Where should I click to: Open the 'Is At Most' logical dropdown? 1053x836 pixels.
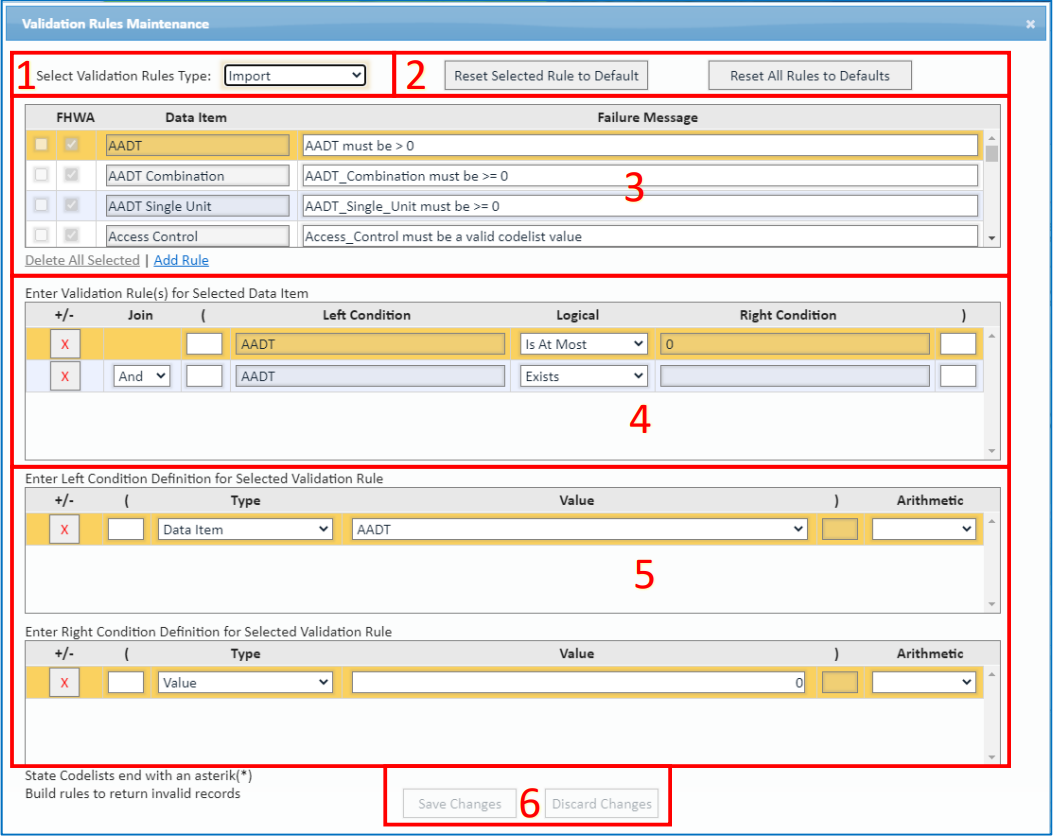(x=584, y=344)
